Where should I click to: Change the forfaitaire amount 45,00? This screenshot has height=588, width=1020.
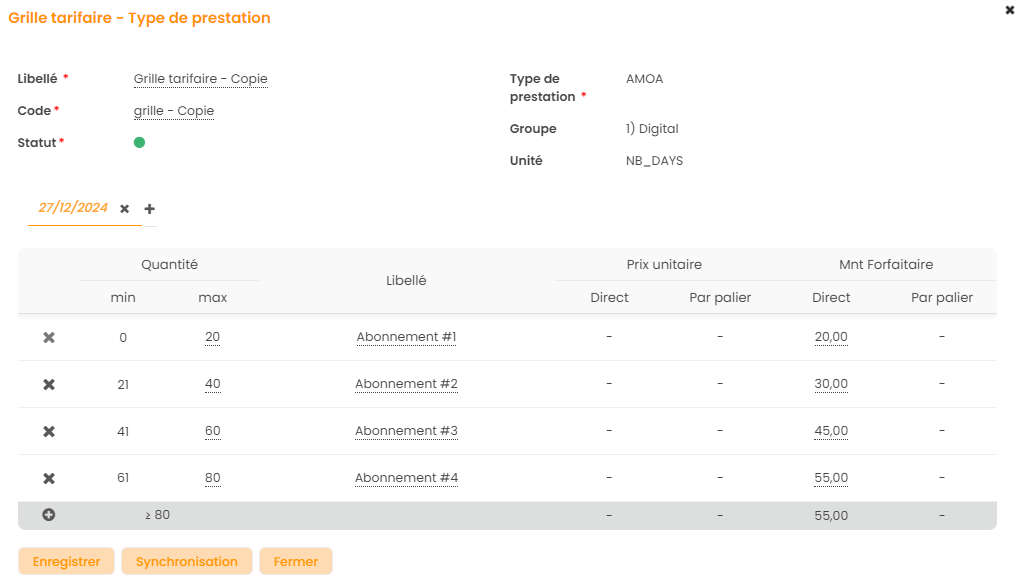(831, 432)
